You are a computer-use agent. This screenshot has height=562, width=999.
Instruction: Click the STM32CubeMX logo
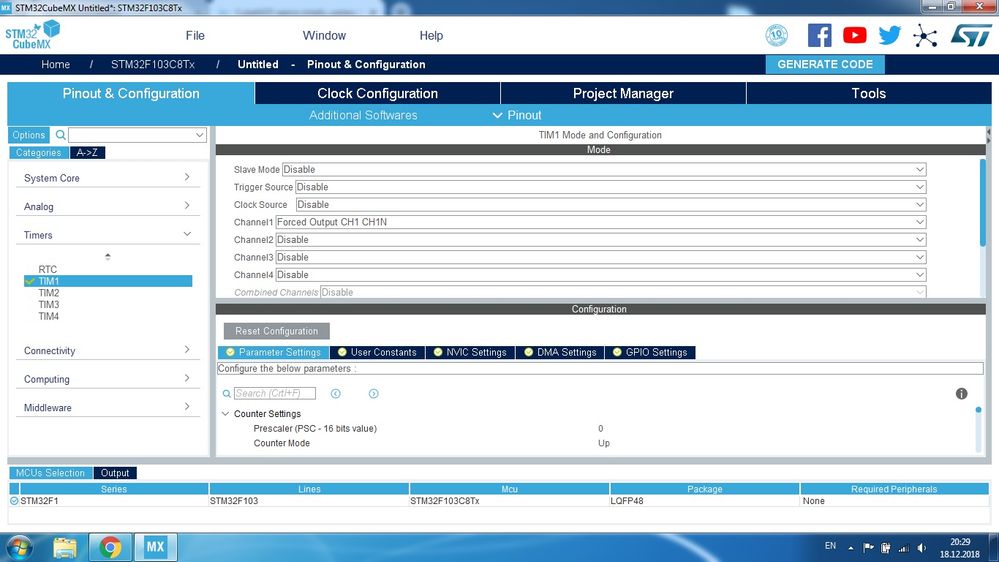(x=32, y=35)
